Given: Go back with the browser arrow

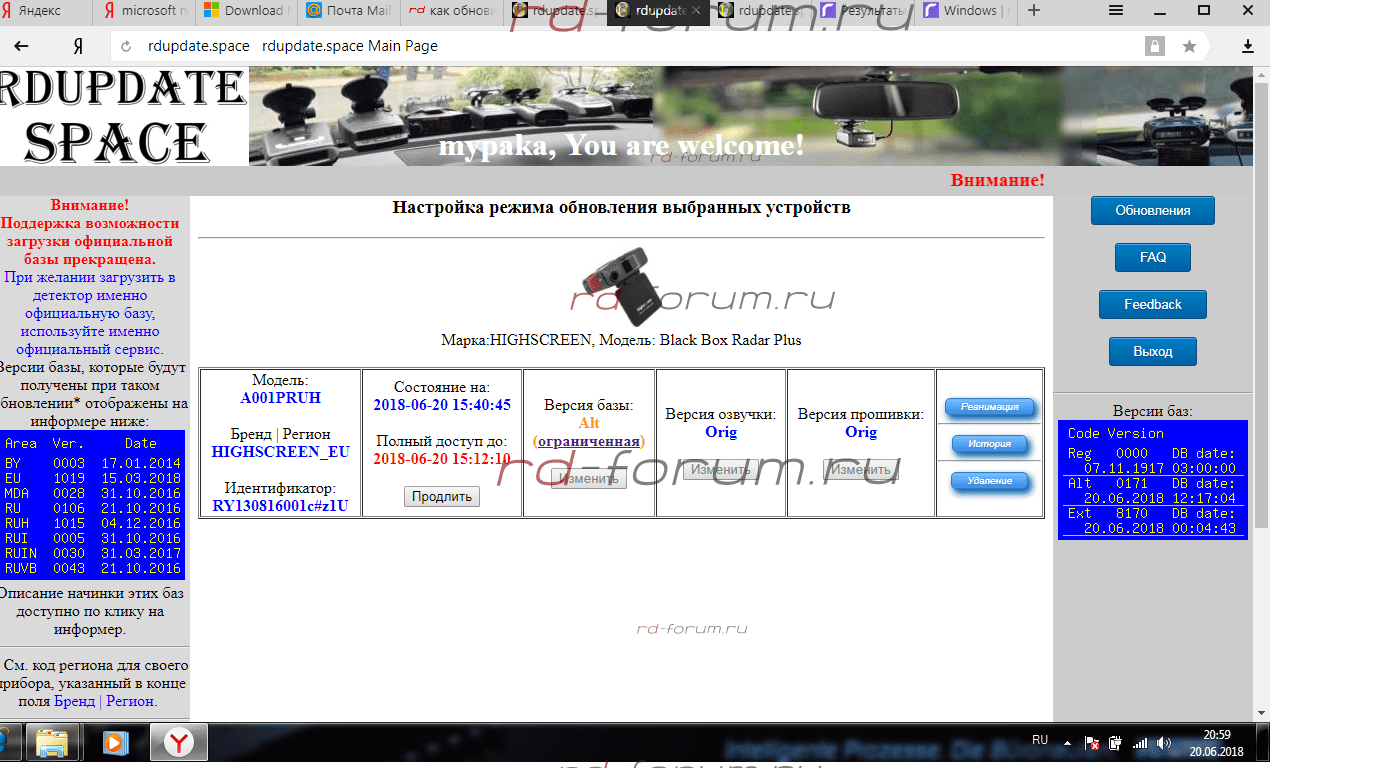Looking at the screenshot, I should pos(21,46).
